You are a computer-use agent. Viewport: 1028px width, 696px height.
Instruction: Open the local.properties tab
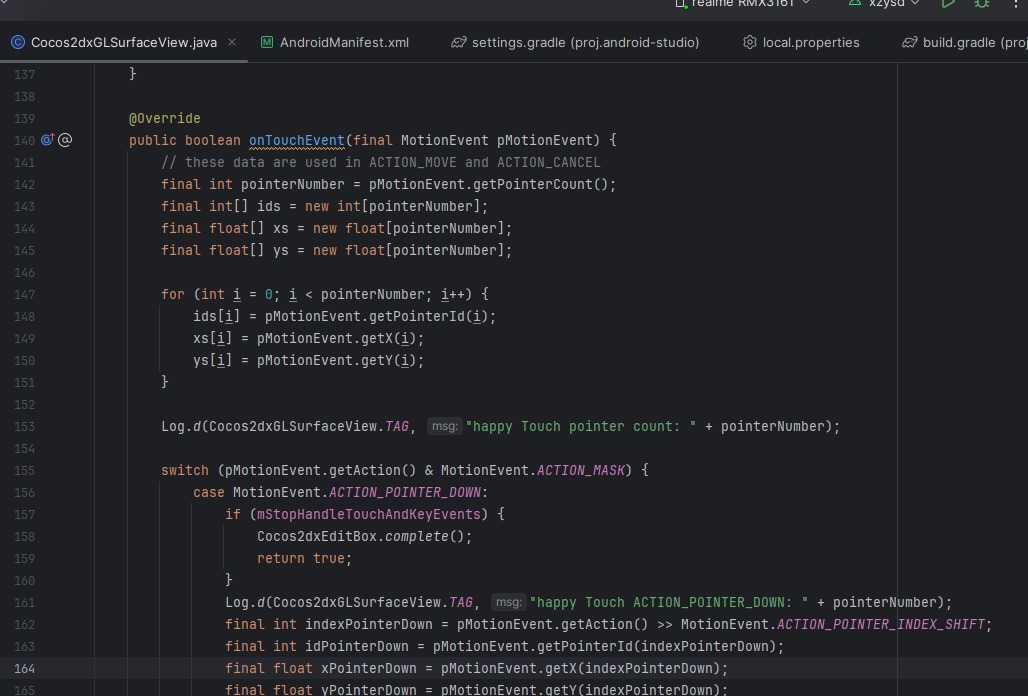pos(801,42)
